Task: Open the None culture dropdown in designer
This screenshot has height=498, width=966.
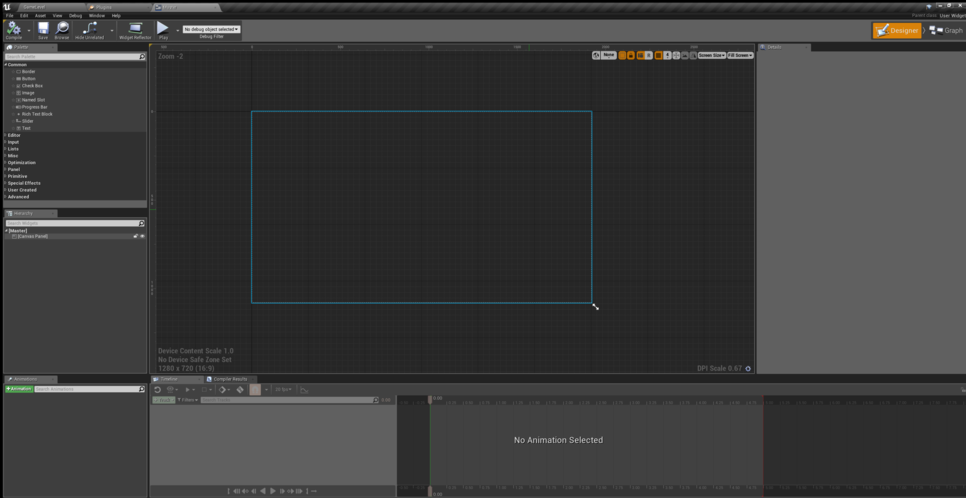Action: 609,55
